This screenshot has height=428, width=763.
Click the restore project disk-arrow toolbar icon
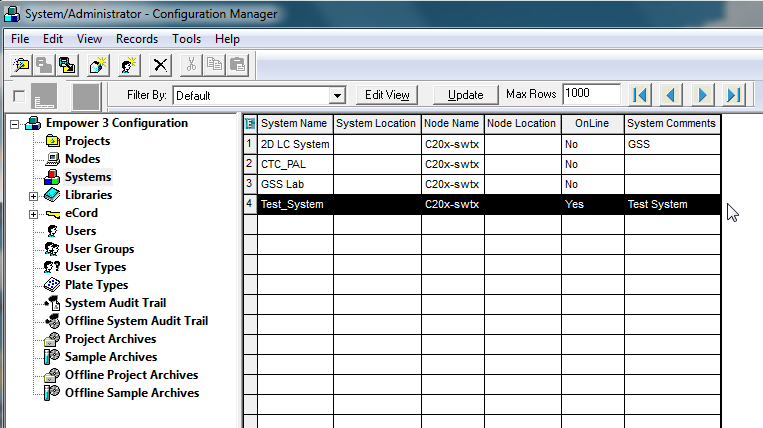click(67, 65)
